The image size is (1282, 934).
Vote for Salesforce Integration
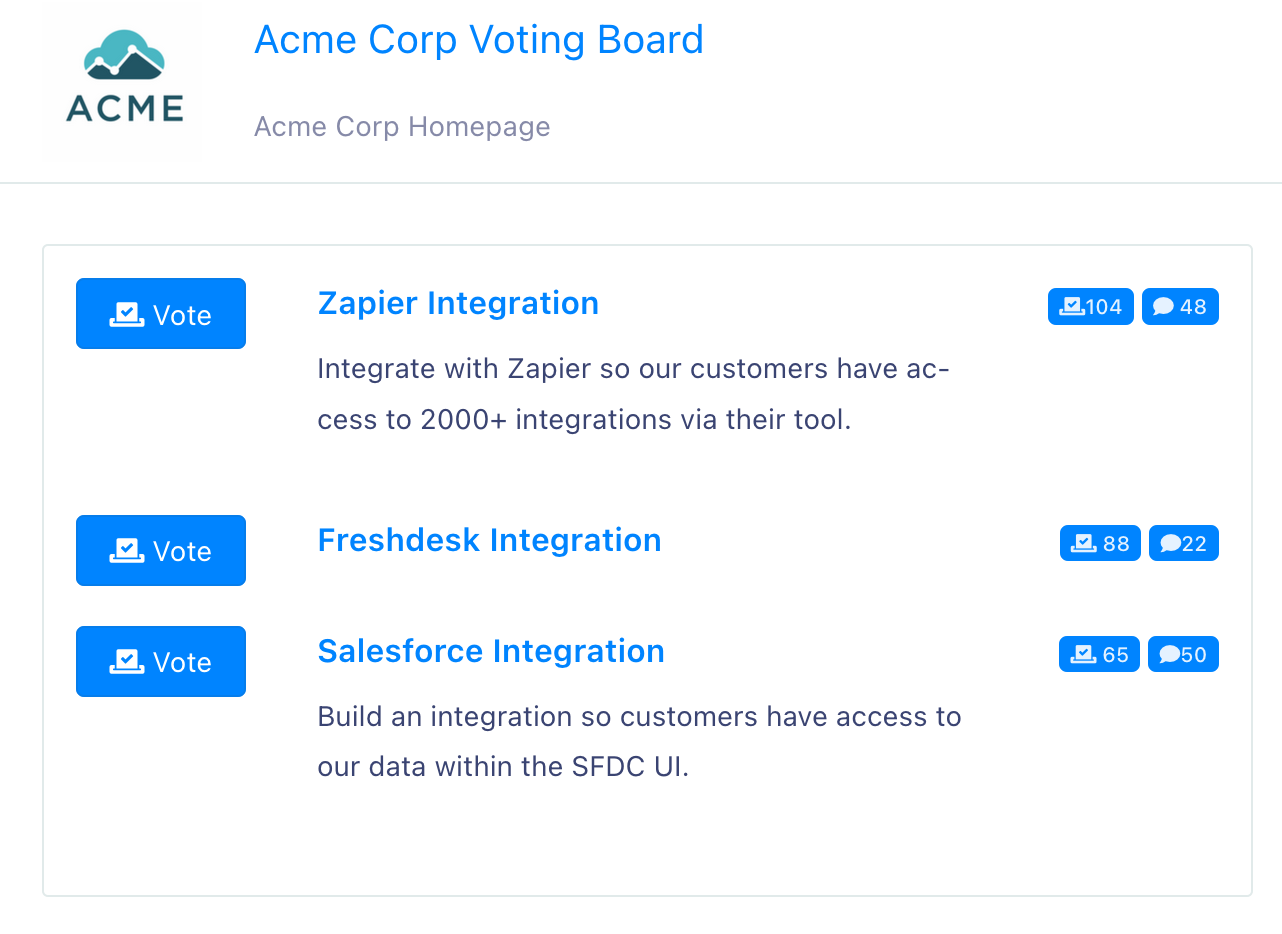point(161,661)
